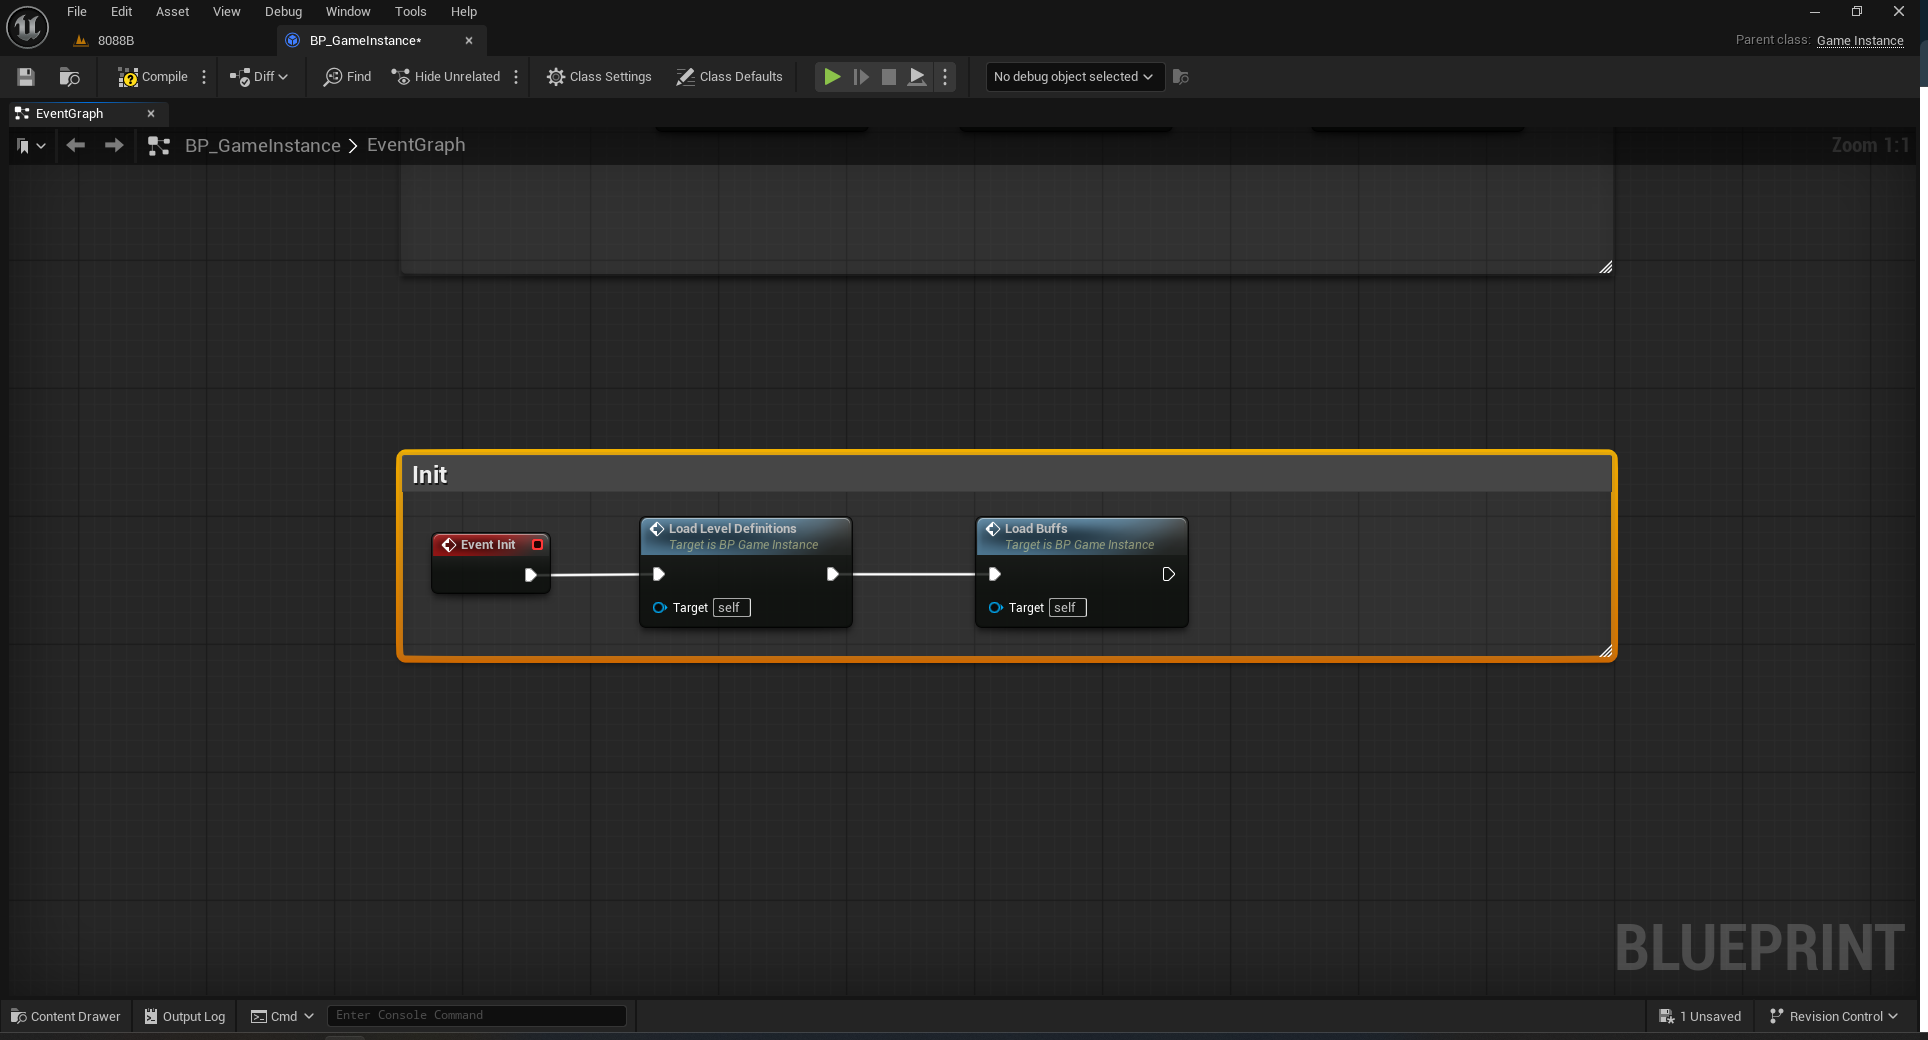Screen dimensions: 1928x1040
Task: Compile the blueprint
Action: point(152,77)
